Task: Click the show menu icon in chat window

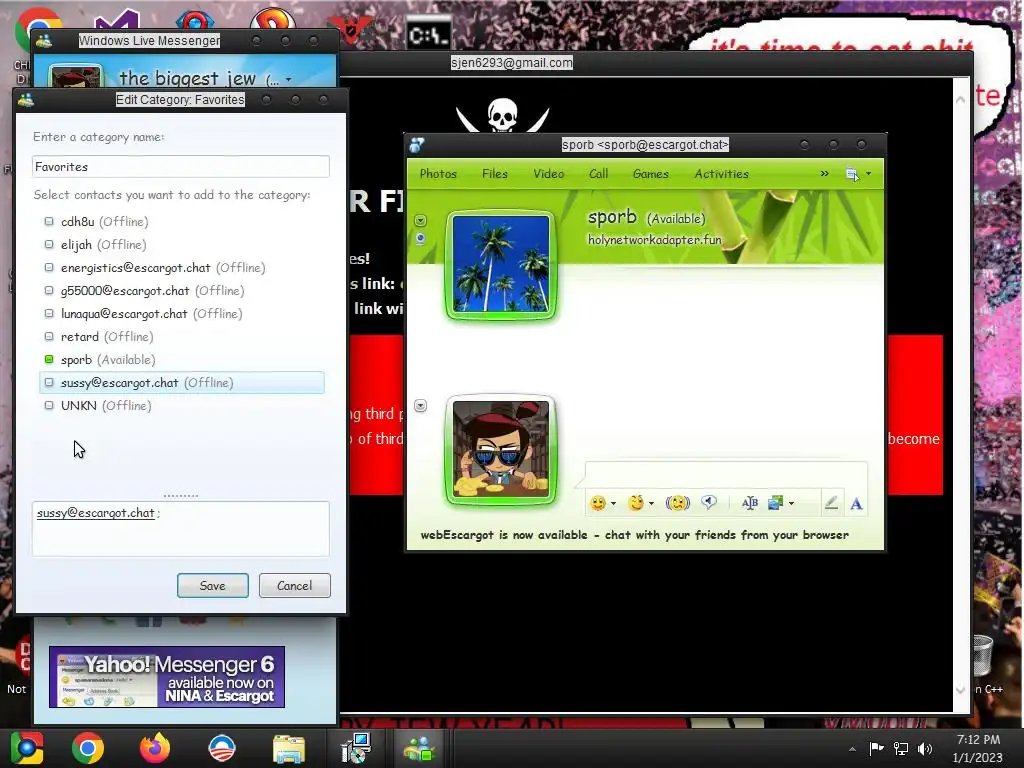Action: click(x=852, y=174)
